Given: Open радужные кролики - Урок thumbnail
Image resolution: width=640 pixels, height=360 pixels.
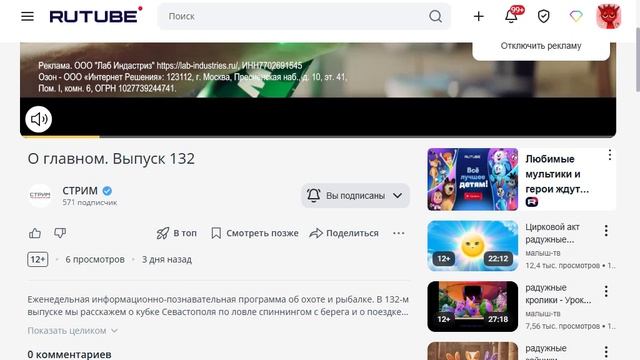Looking at the screenshot, I should (x=473, y=307).
